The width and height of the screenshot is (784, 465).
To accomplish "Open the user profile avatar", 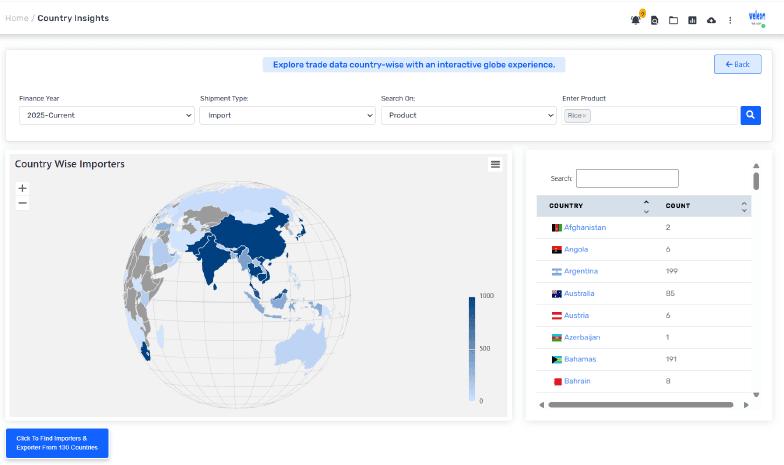I will tap(757, 19).
